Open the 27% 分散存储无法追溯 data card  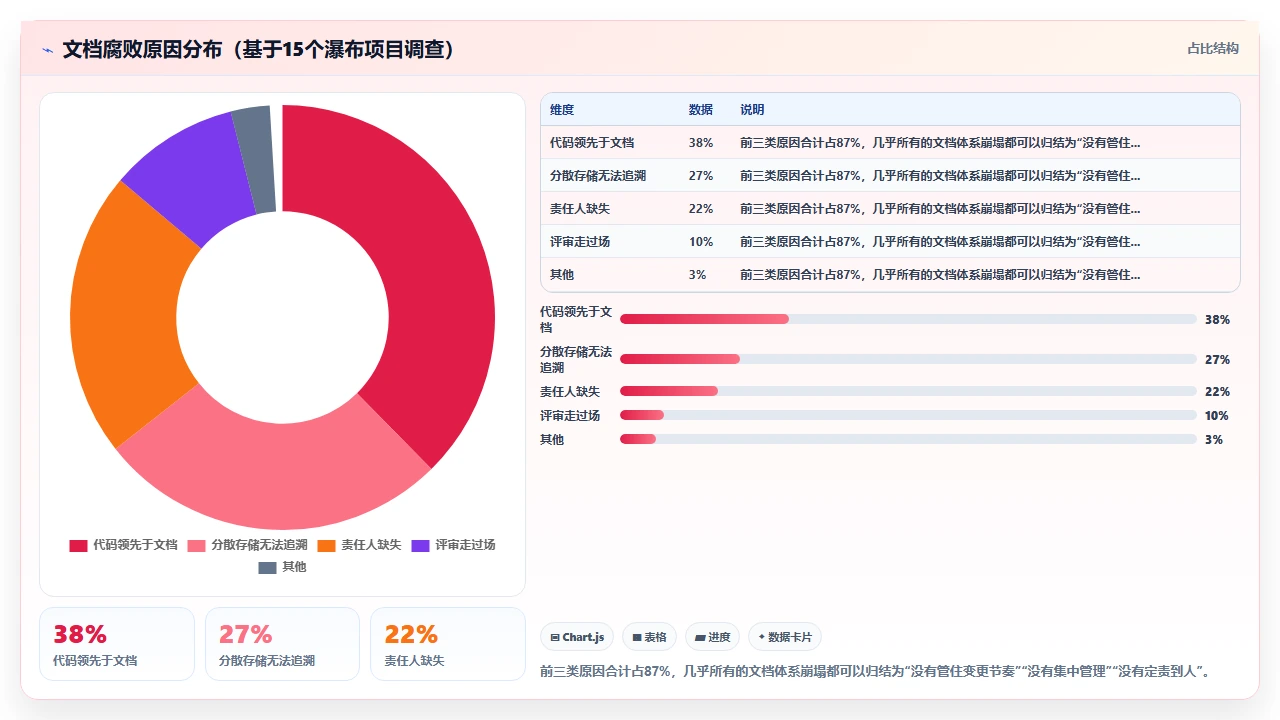[282, 644]
